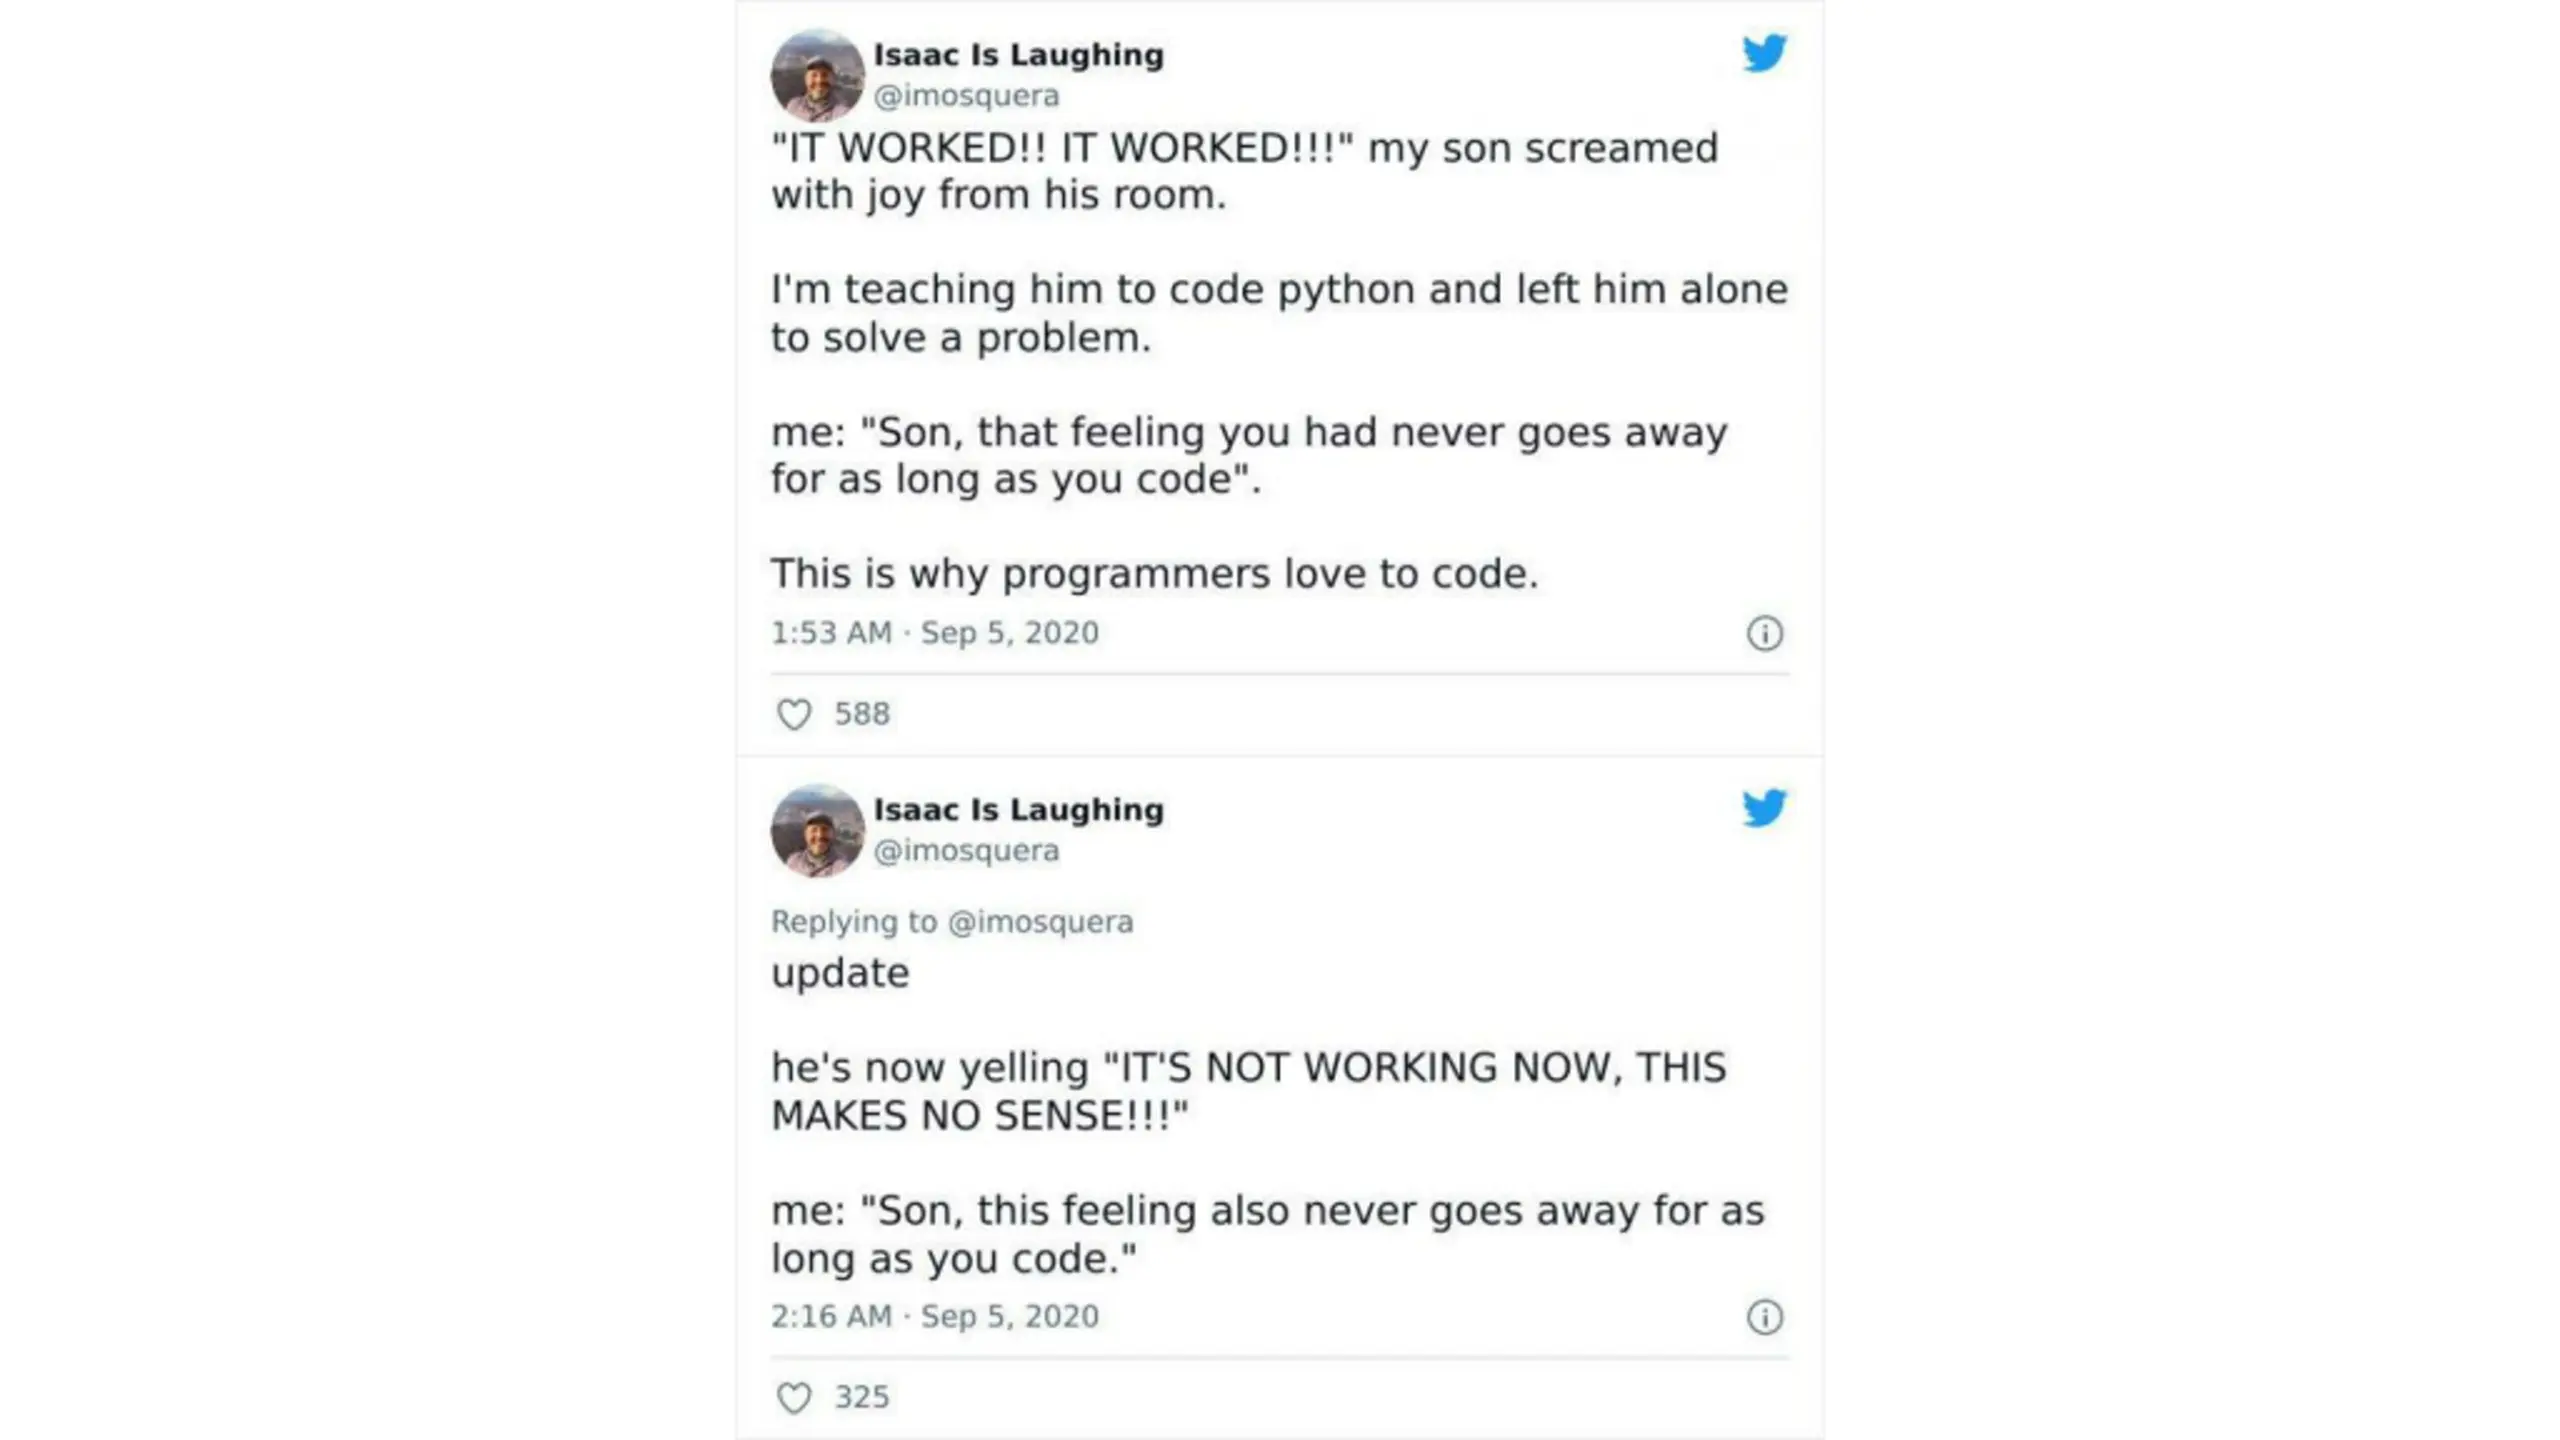
Task: Click the Twitter bird icon on the first tweet
Action: 1764,53
